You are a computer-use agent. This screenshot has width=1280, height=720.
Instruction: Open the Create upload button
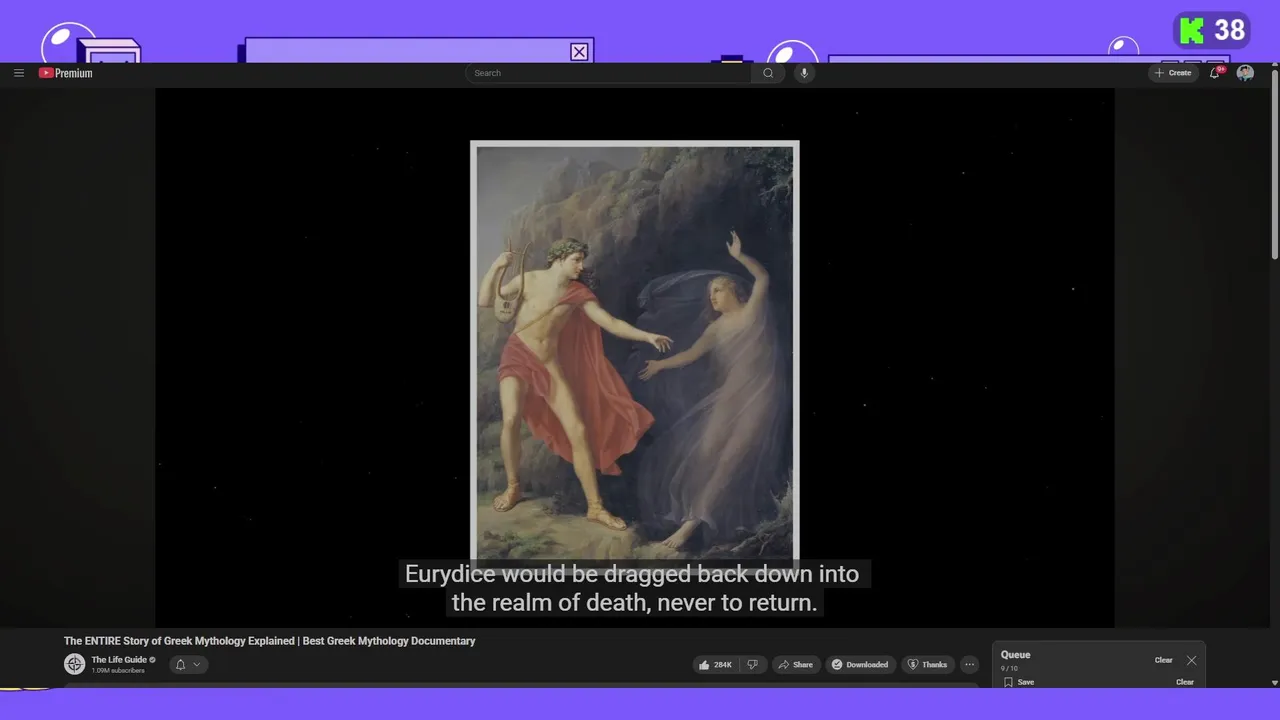(1173, 73)
